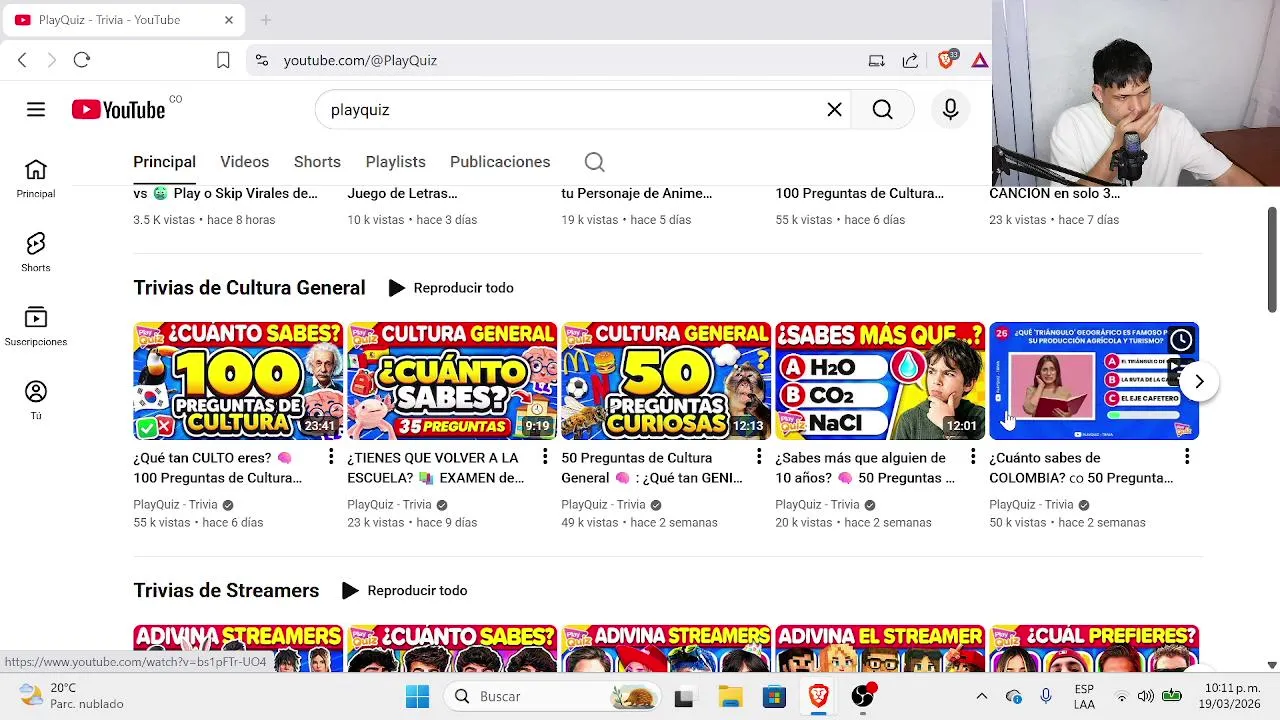This screenshot has height=720, width=1280.
Task: Open Brave Shields lion icon
Action: click(x=946, y=59)
